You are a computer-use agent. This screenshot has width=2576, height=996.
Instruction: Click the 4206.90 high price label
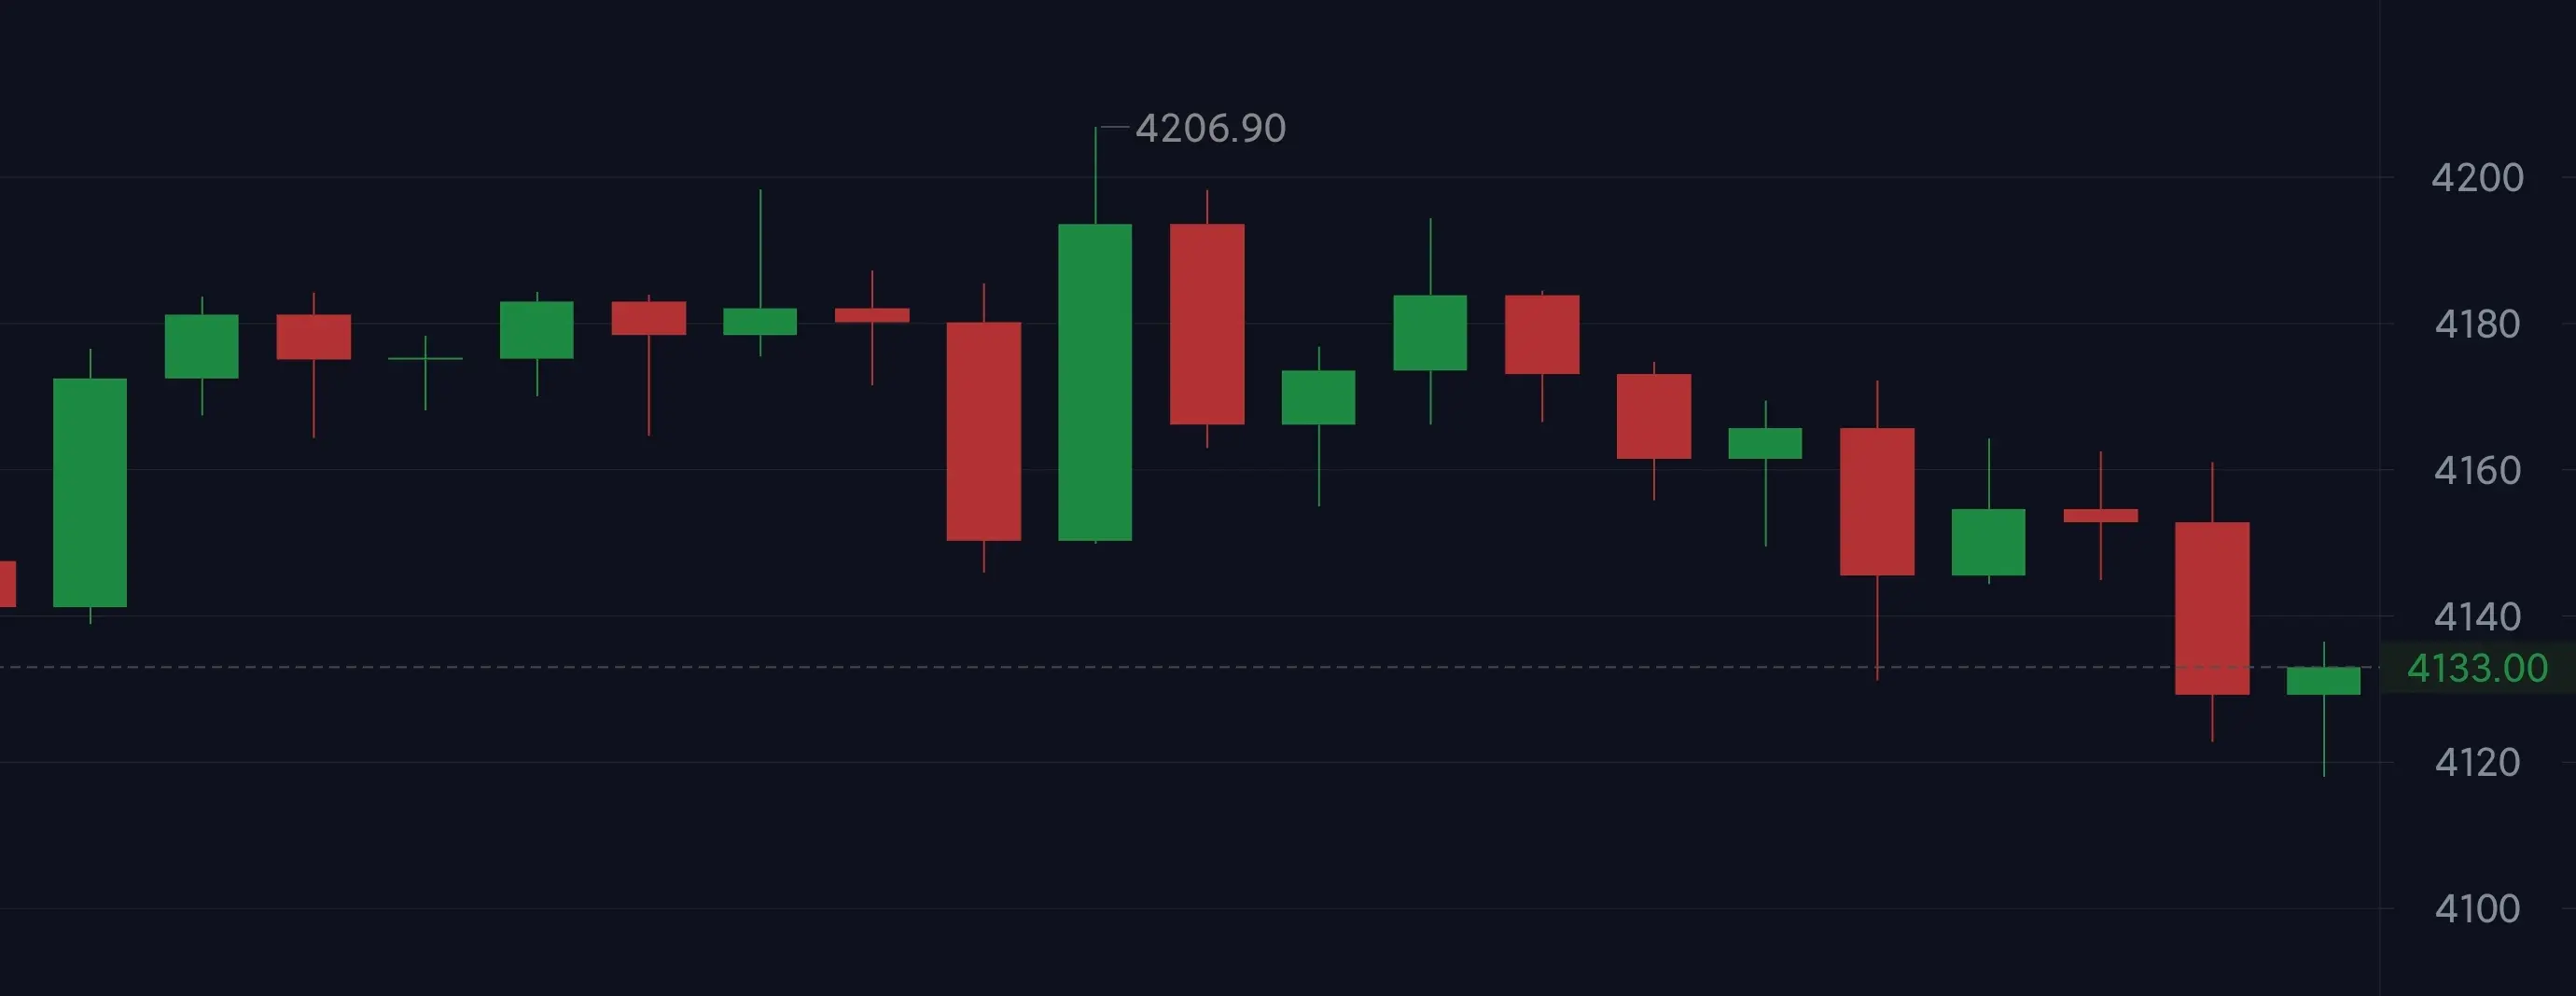pyautogui.click(x=1210, y=128)
